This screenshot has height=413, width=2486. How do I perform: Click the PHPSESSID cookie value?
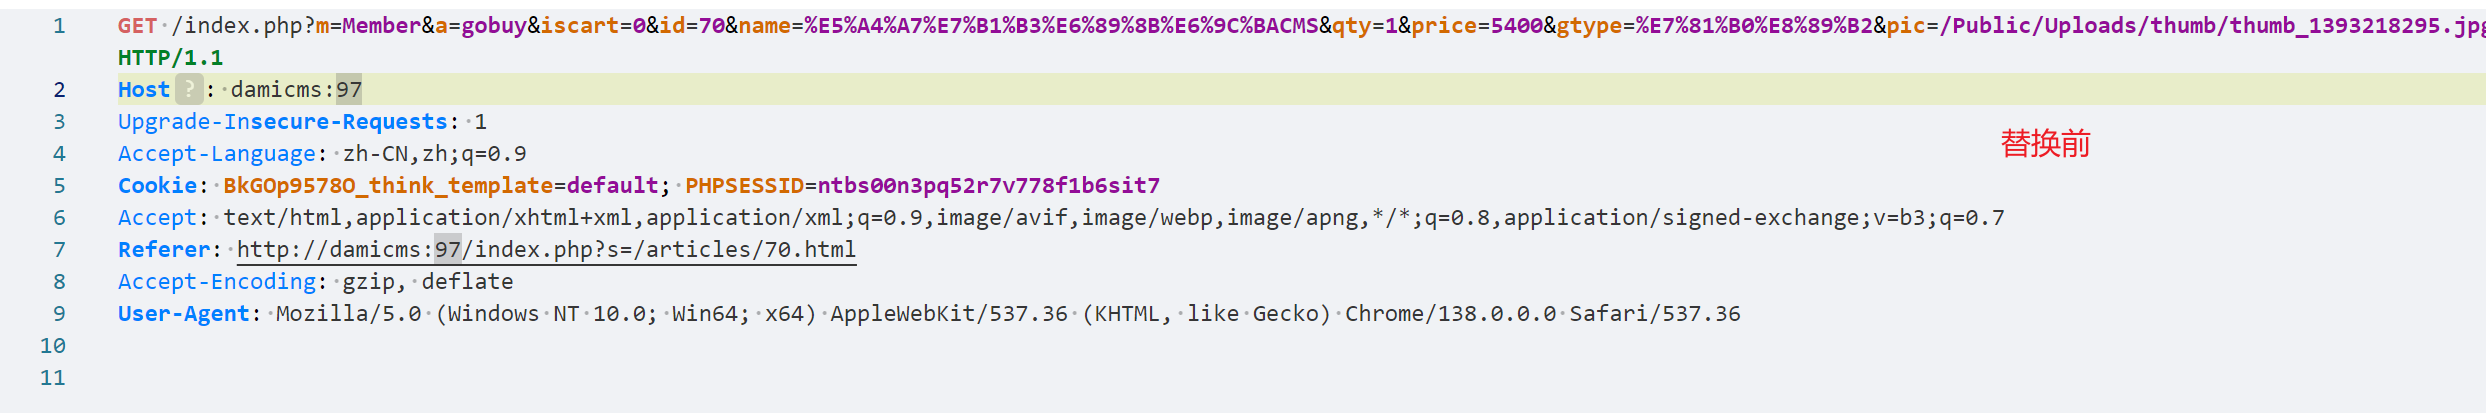coord(988,186)
